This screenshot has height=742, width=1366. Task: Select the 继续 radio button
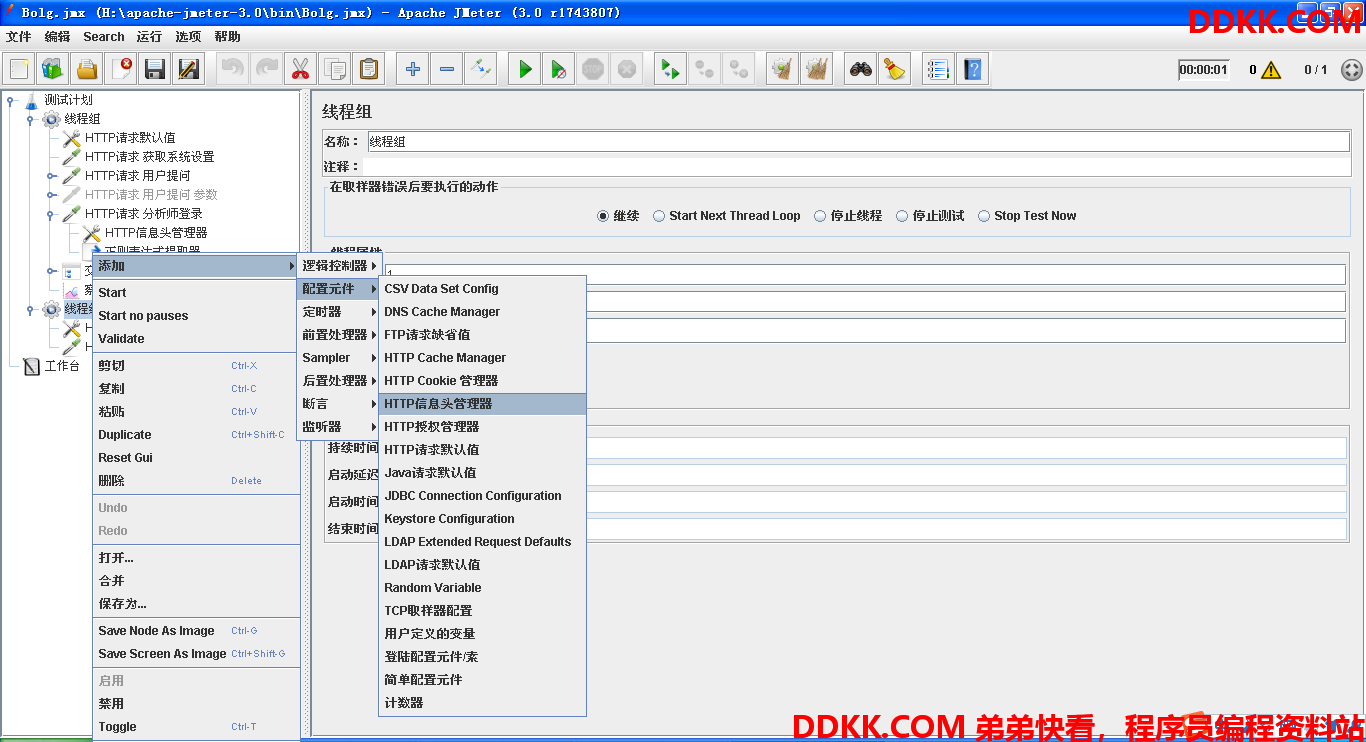(603, 216)
